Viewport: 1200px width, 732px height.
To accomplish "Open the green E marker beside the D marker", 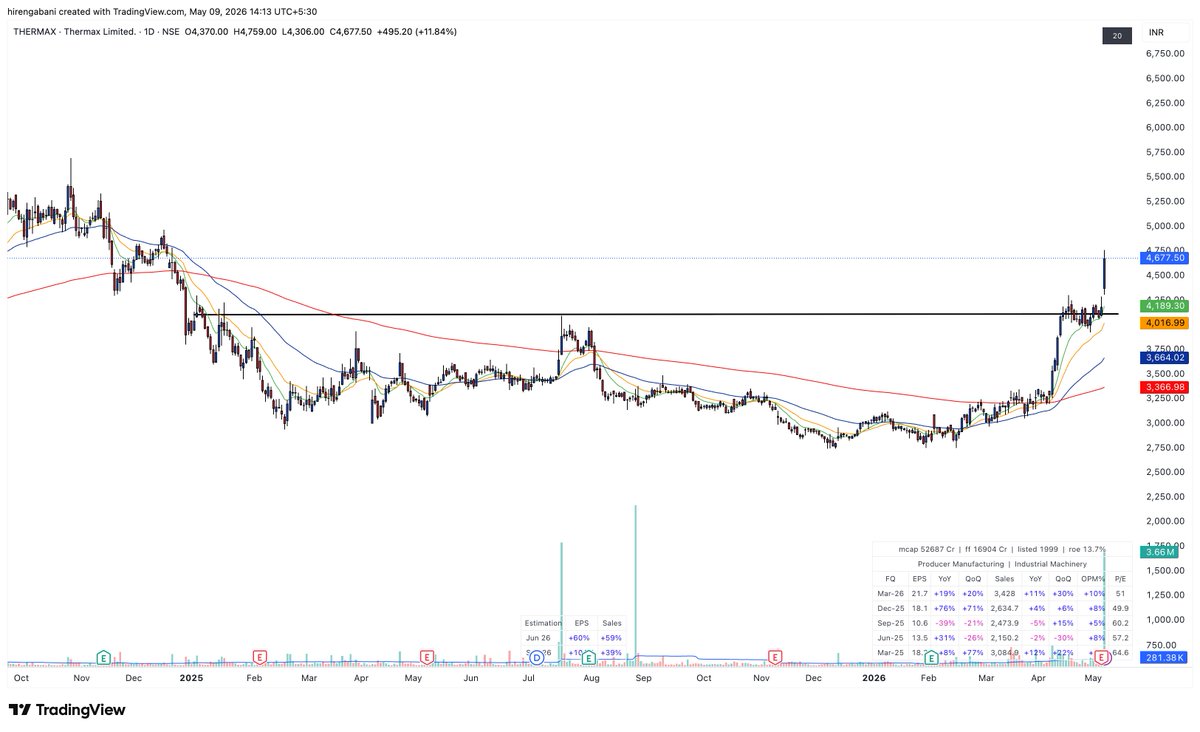I will [589, 657].
